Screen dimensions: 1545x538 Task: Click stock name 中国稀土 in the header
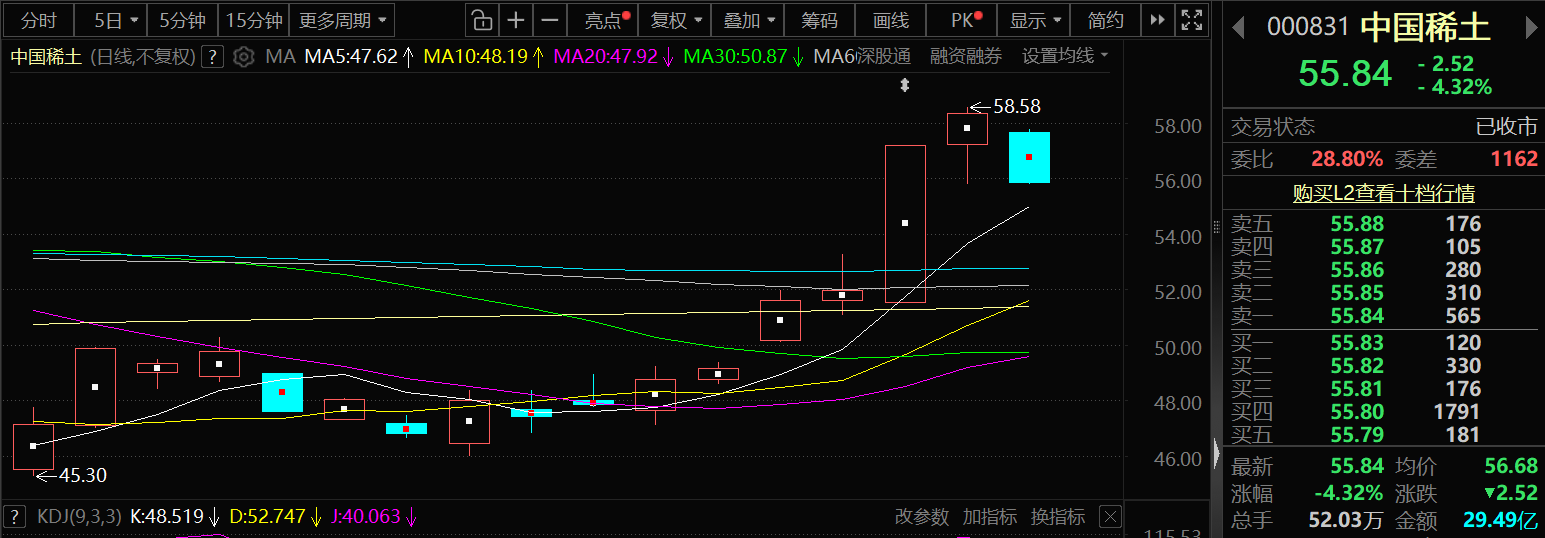(x=1426, y=27)
